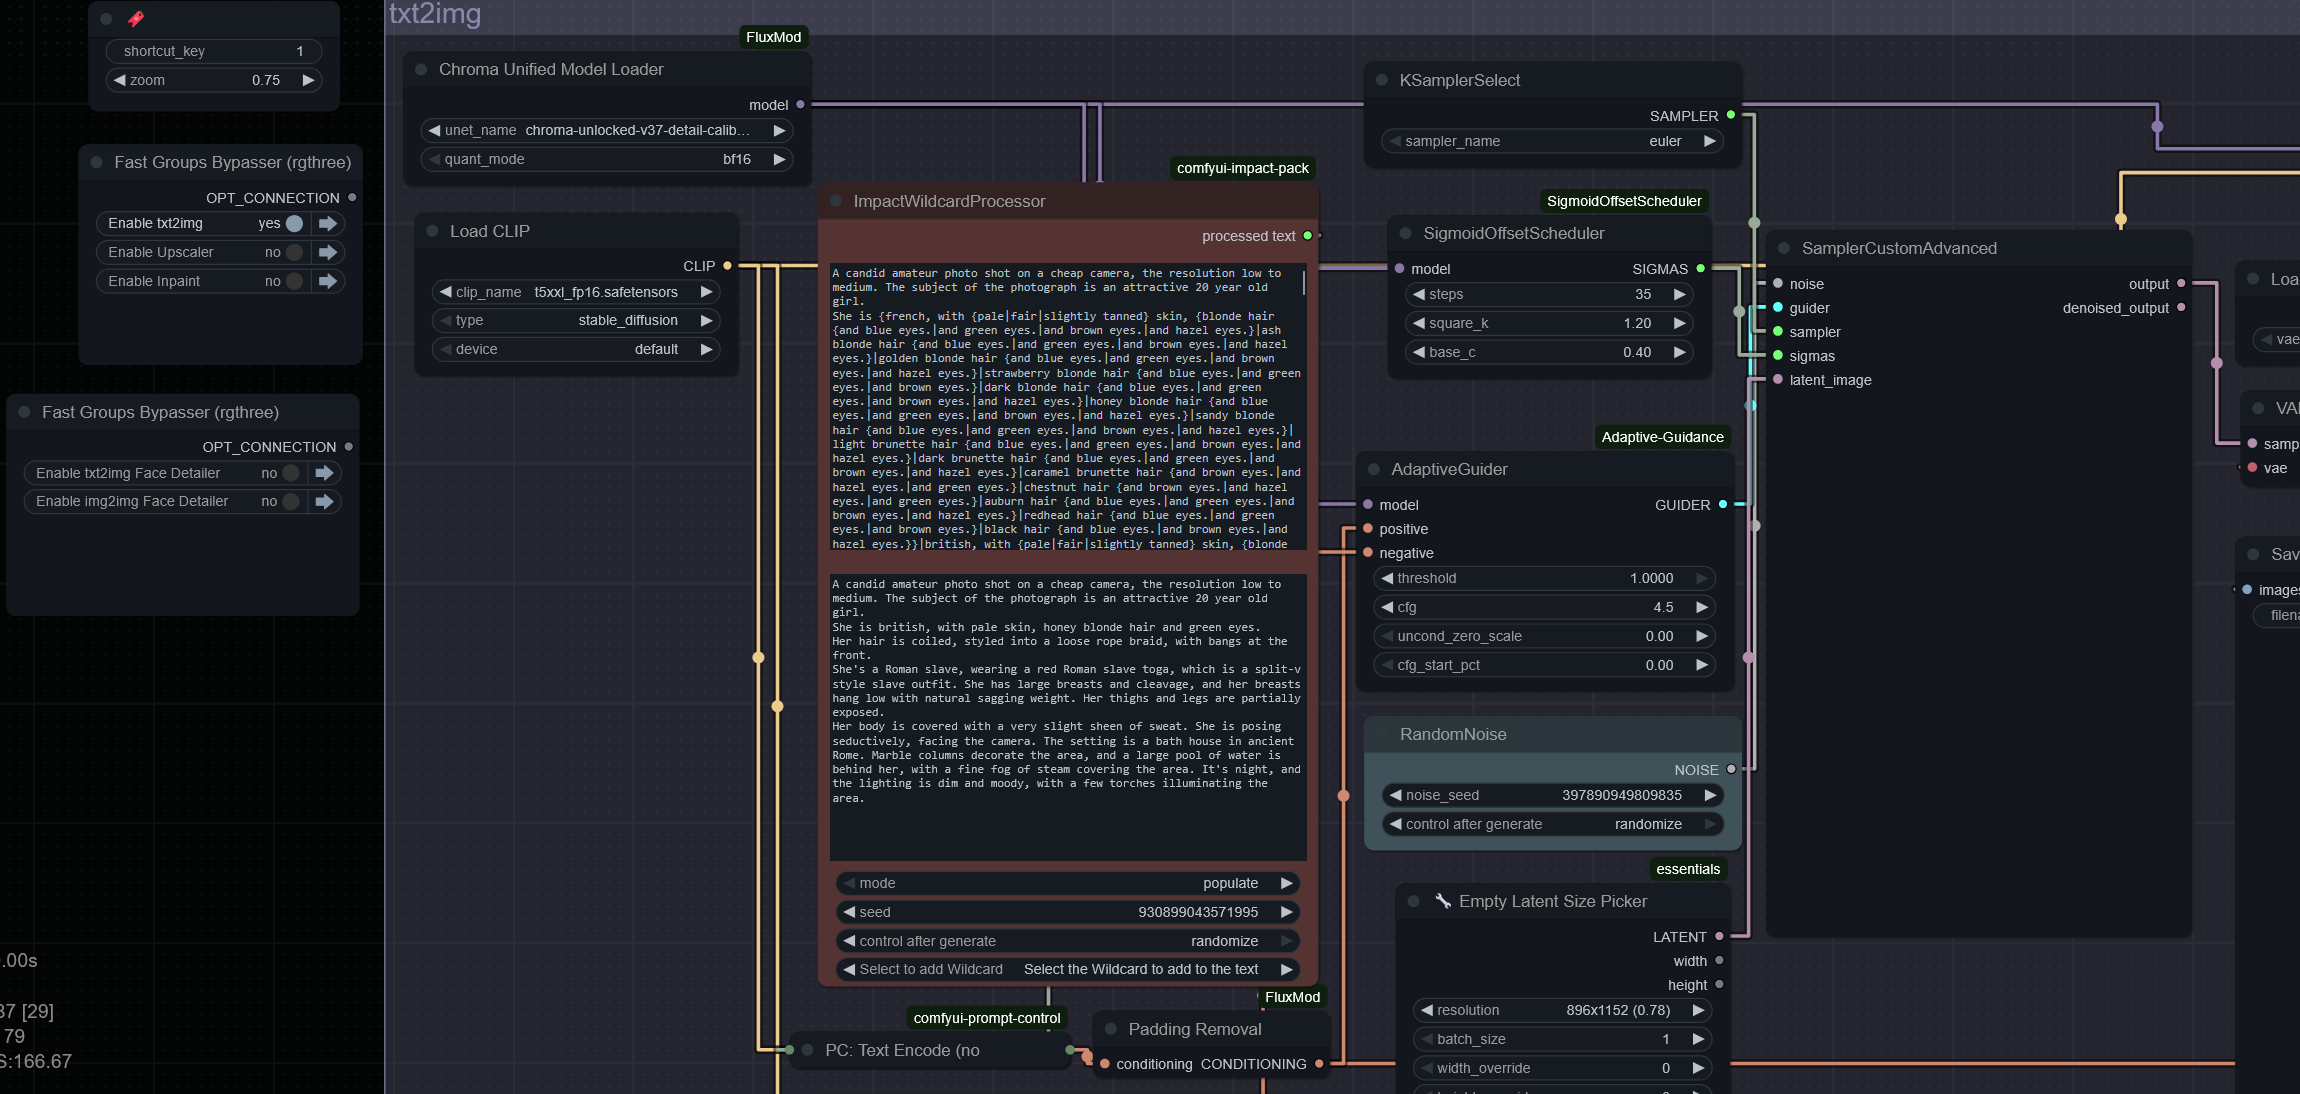Click the RandomNoise node title
The width and height of the screenshot is (2300, 1094).
click(1453, 734)
